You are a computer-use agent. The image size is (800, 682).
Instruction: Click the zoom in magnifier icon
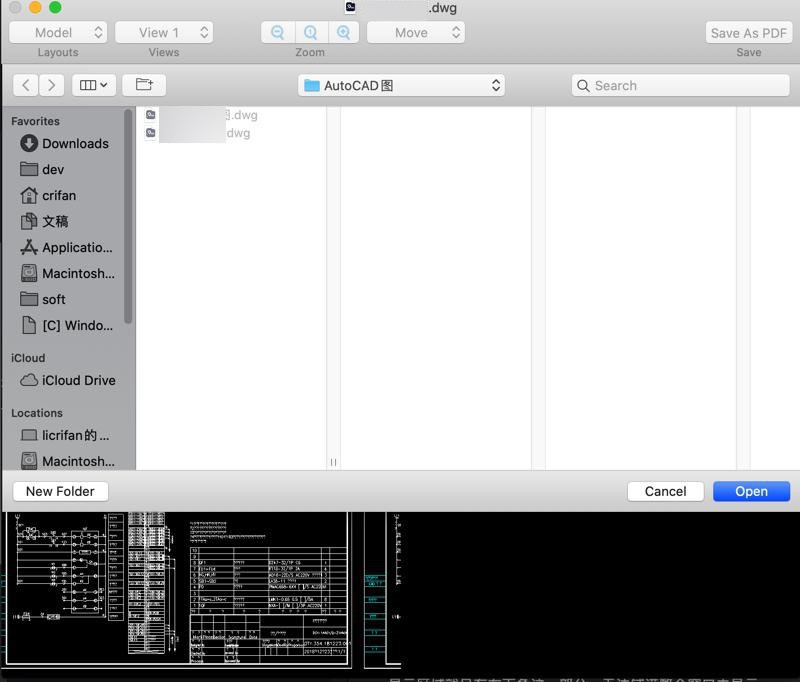[x=344, y=33]
